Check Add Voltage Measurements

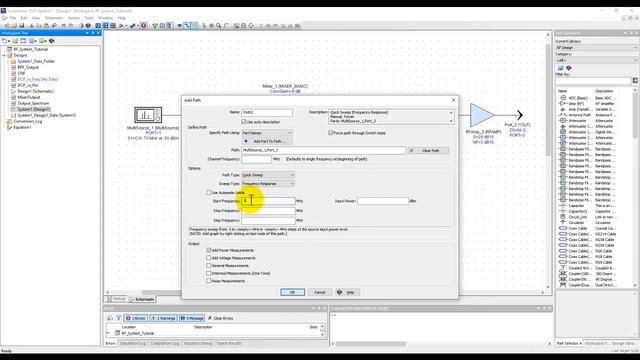tap(209, 258)
